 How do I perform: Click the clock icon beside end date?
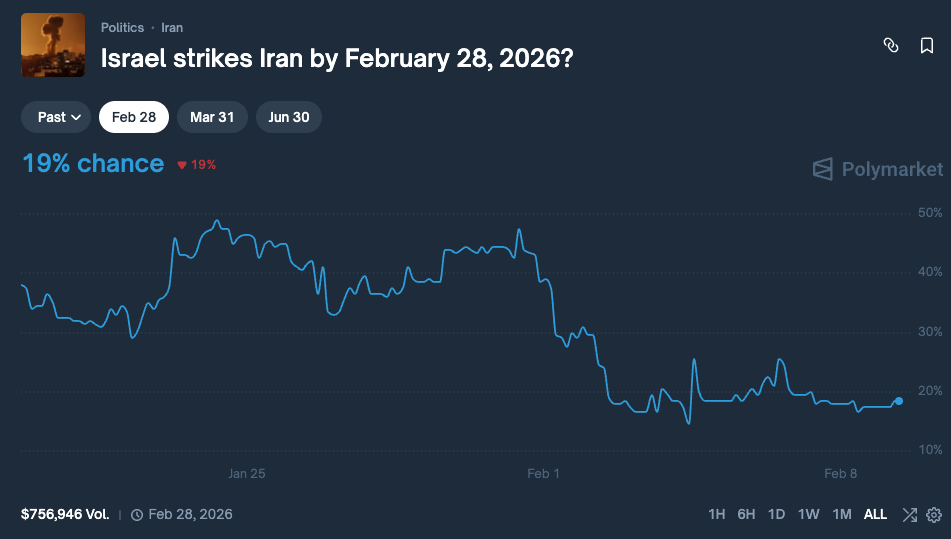pyautogui.click(x=137, y=515)
